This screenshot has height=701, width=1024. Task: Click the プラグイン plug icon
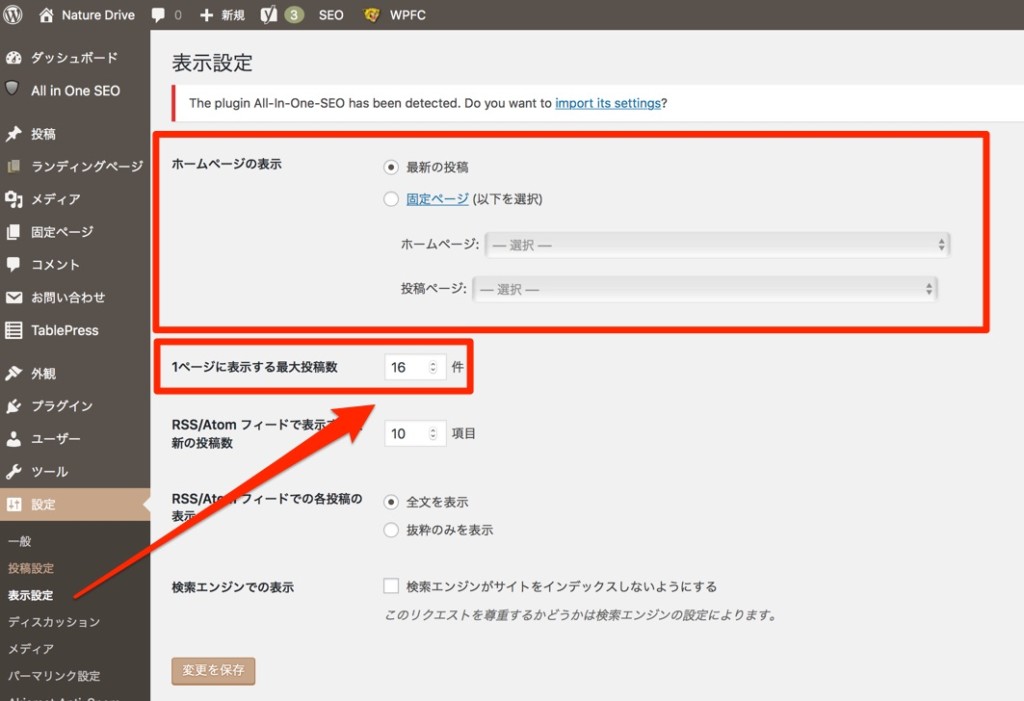[14, 406]
